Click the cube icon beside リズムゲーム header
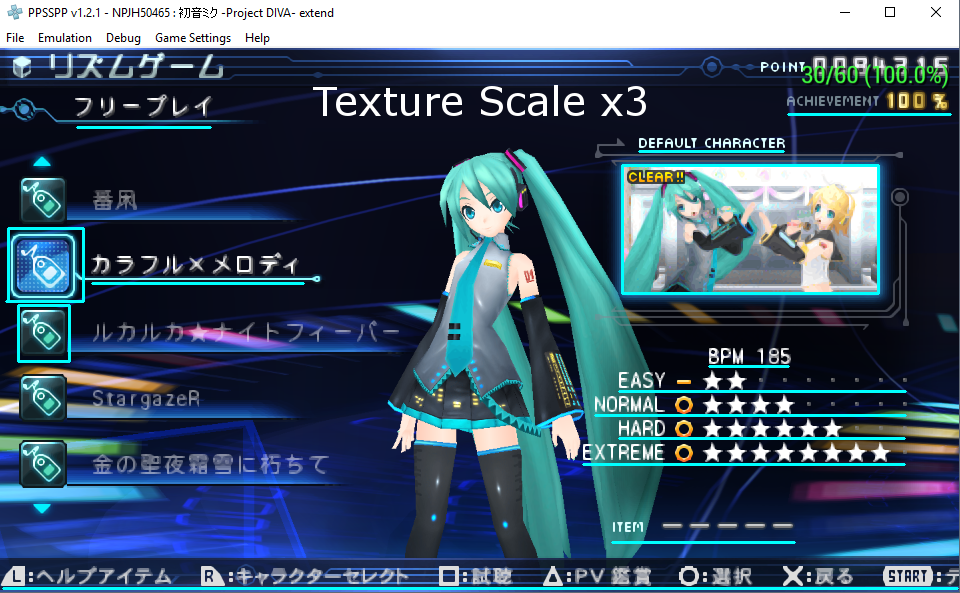960x593 pixels. click(x=25, y=67)
